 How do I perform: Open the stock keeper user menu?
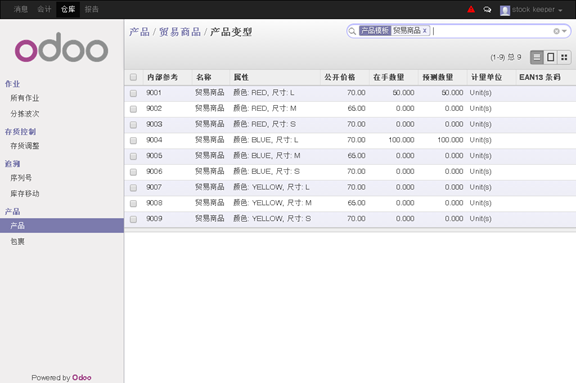pos(537,10)
